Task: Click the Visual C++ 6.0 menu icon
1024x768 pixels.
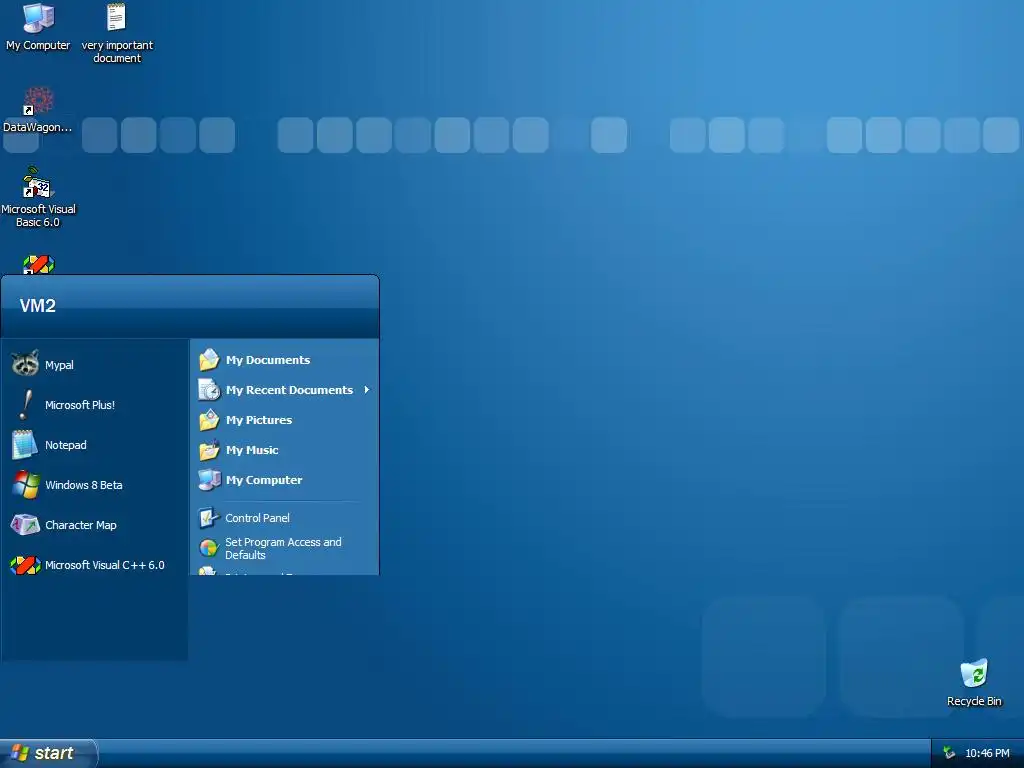Action: click(x=25, y=565)
